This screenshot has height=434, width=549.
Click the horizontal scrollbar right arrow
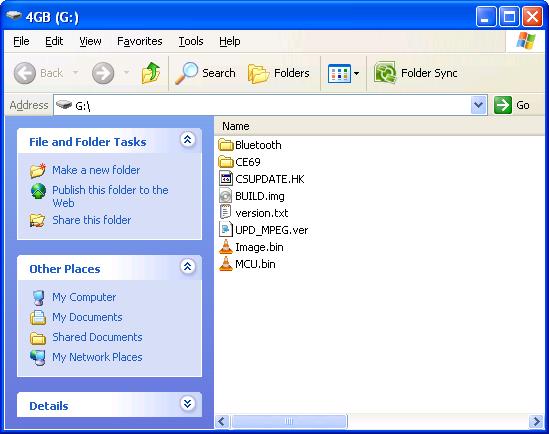(x=536, y=421)
